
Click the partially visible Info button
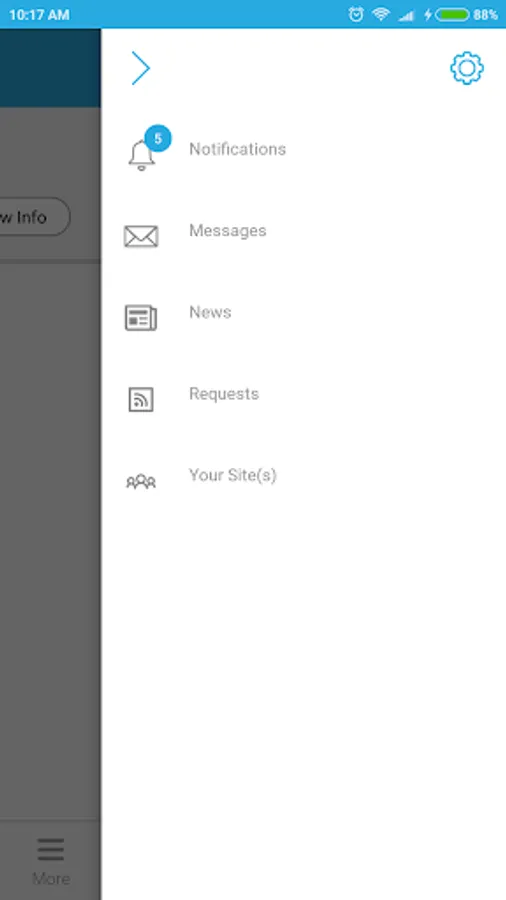[x=34, y=217]
